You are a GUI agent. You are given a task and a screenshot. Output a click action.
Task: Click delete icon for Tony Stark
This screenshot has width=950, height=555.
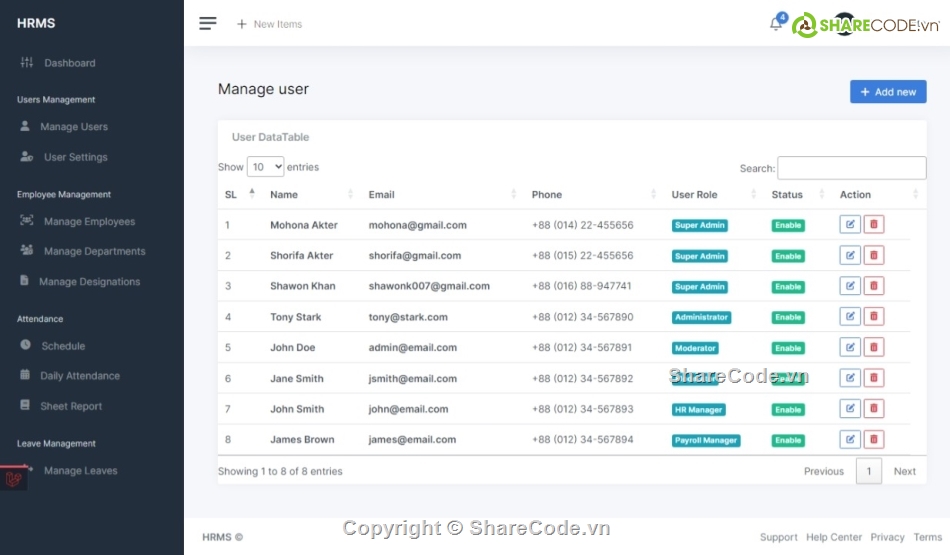coord(874,317)
